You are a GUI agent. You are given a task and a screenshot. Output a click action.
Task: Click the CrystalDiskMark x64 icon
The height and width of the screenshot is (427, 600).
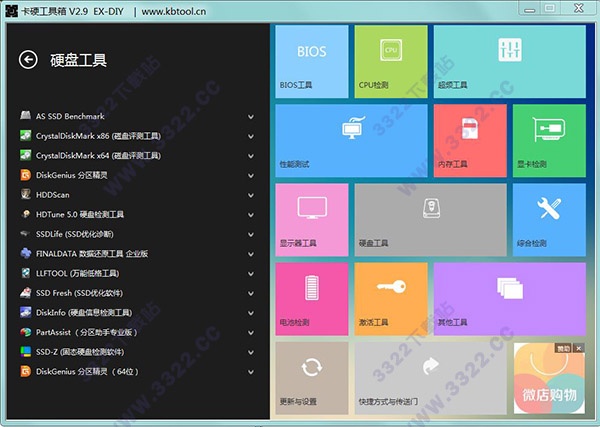(26, 155)
